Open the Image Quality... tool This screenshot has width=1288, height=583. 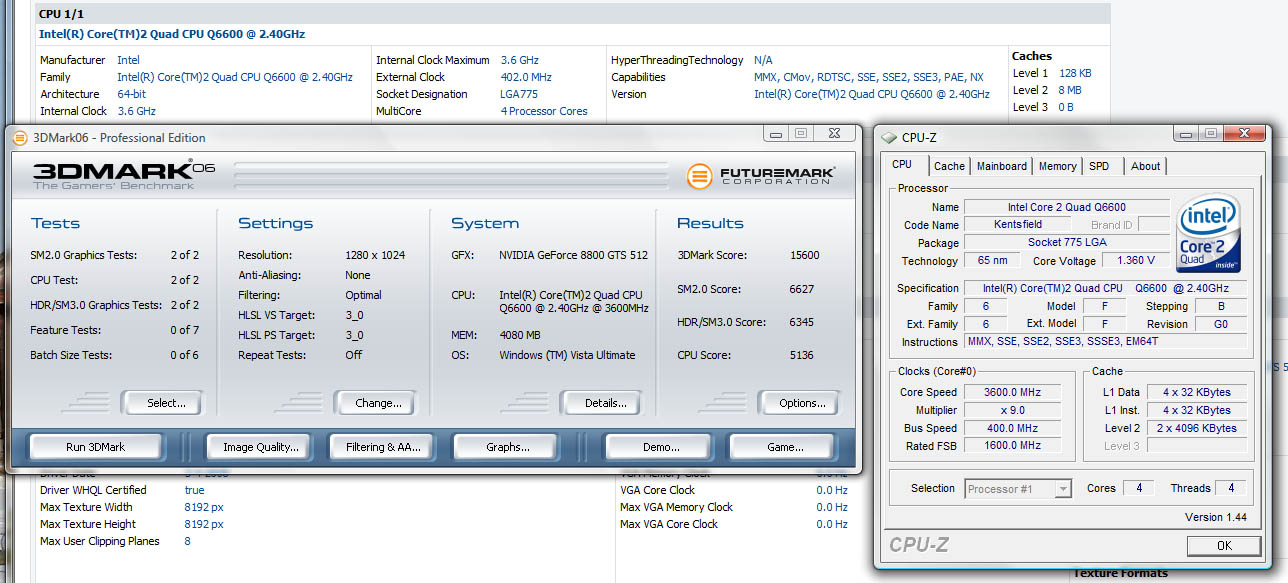(260, 447)
